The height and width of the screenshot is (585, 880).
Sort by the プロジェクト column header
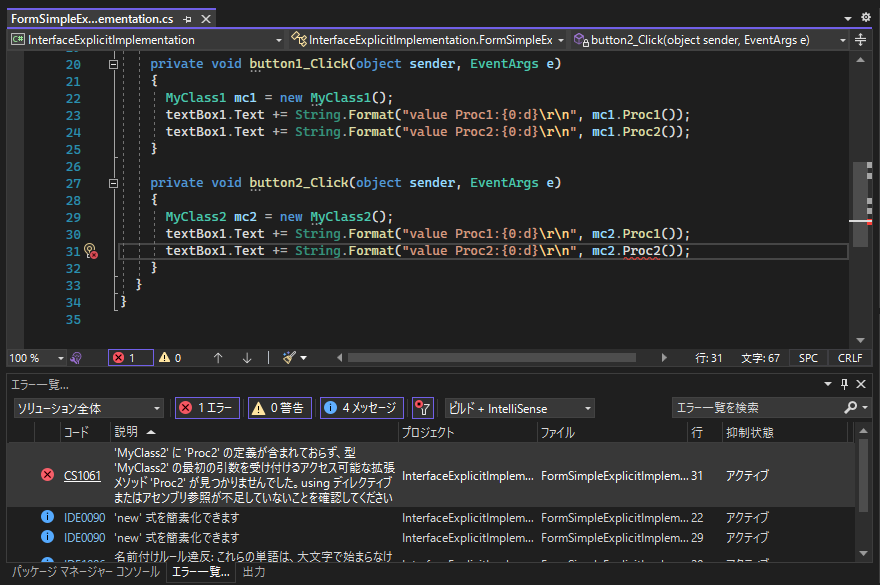(x=467, y=432)
